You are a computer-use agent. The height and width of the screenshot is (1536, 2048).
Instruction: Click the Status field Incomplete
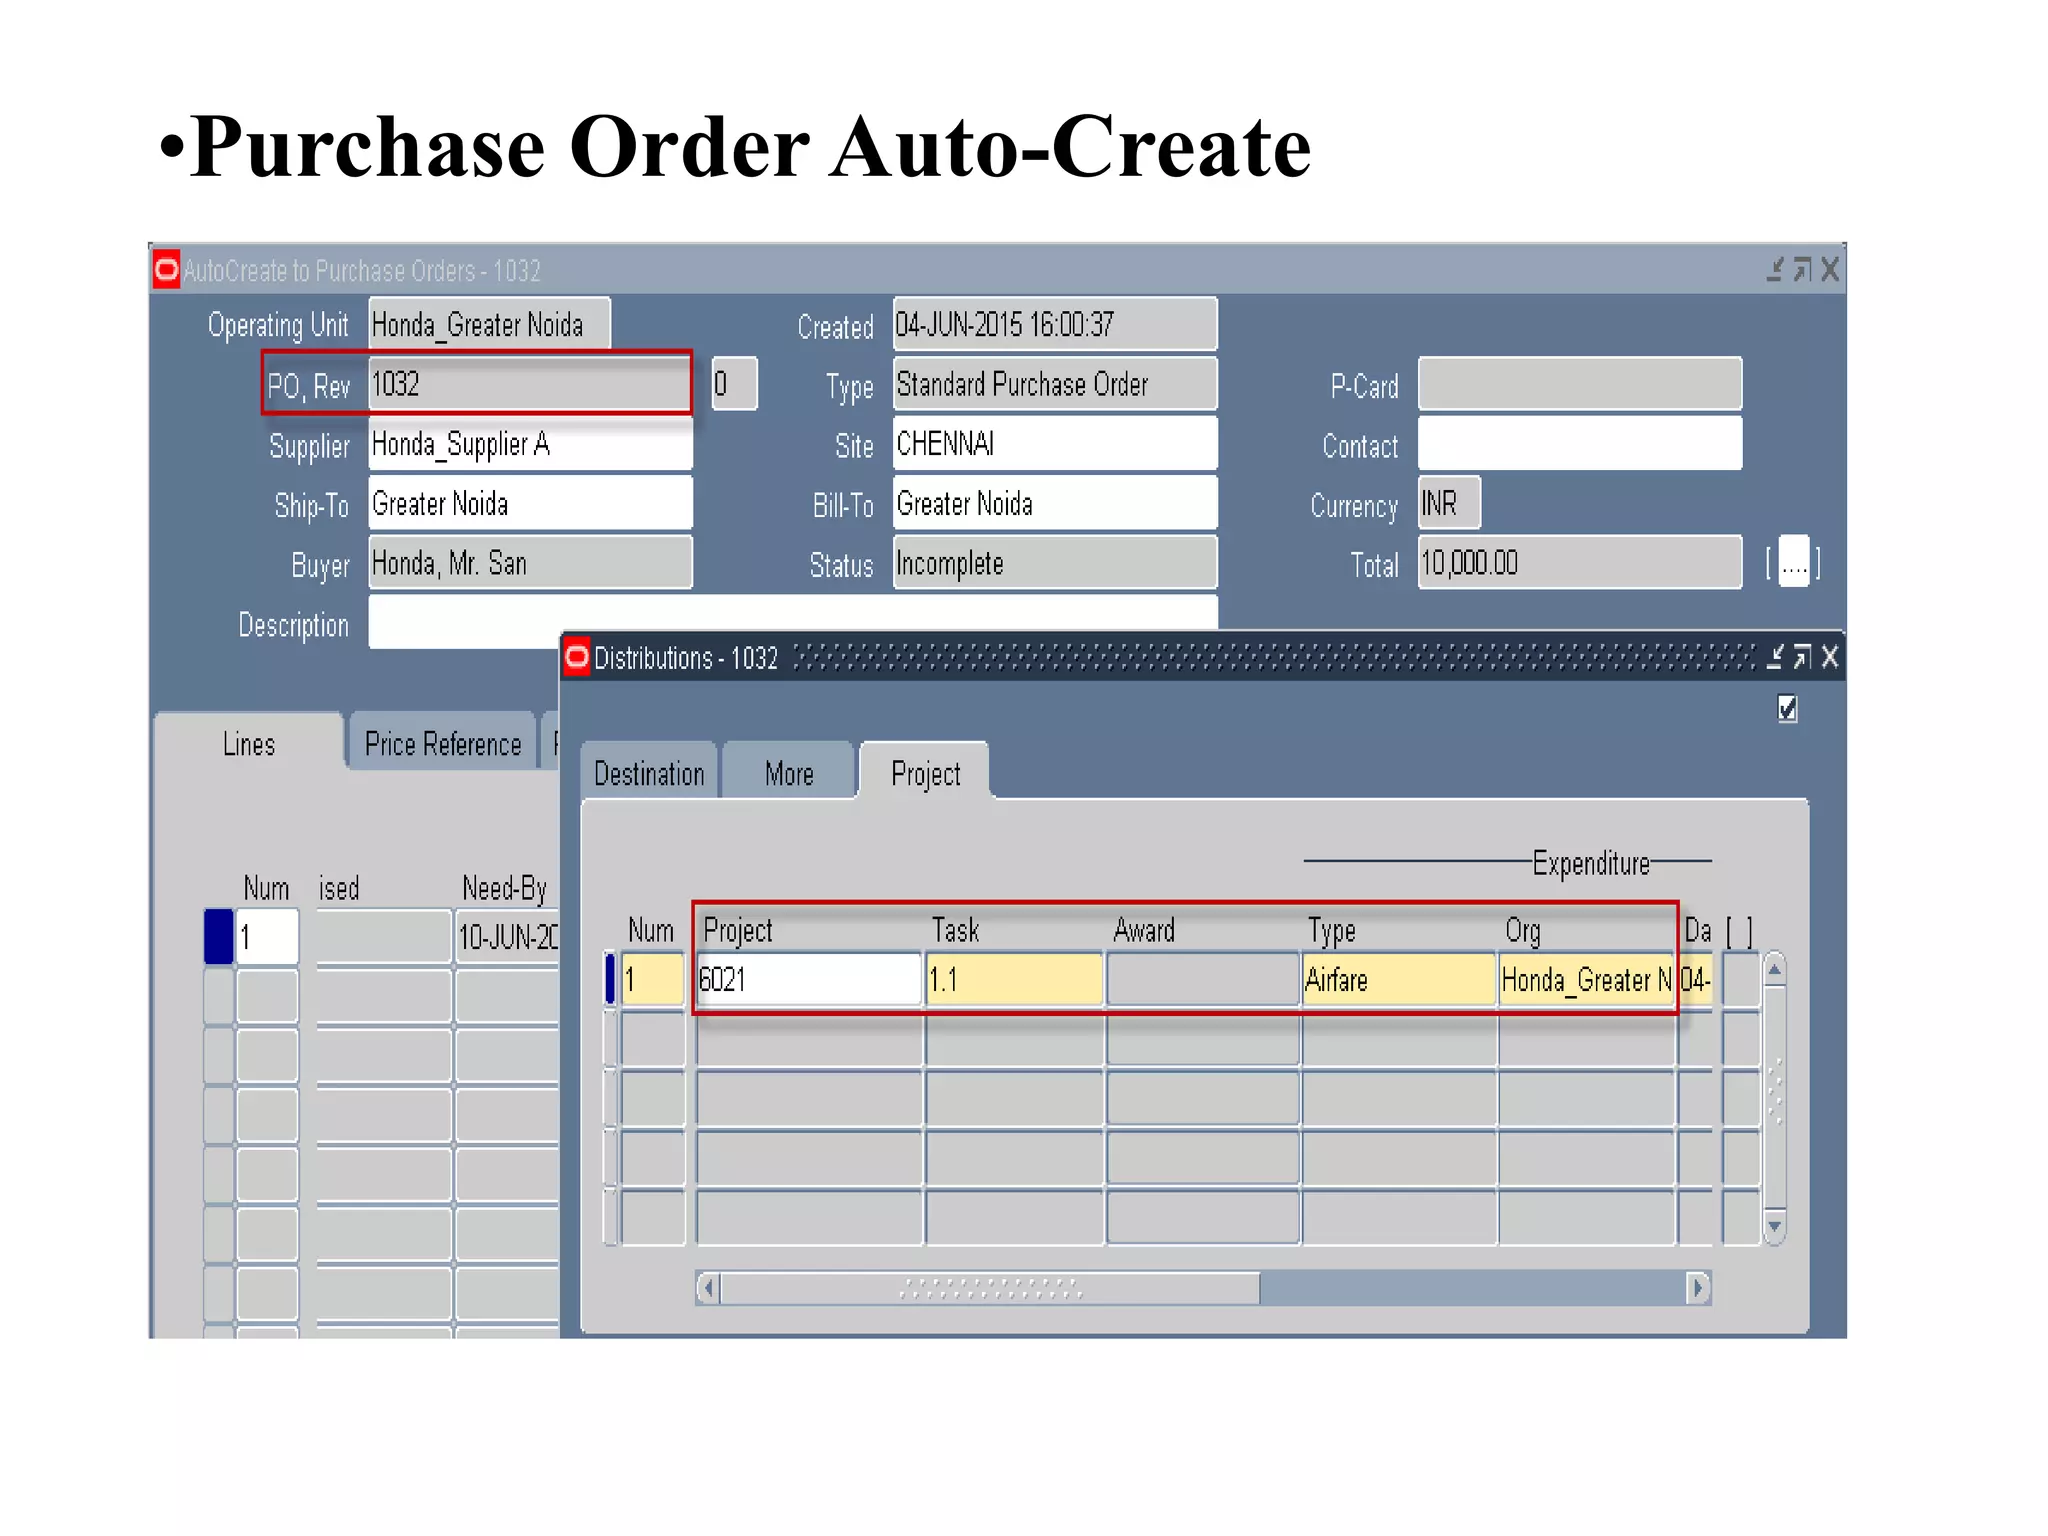(1055, 563)
